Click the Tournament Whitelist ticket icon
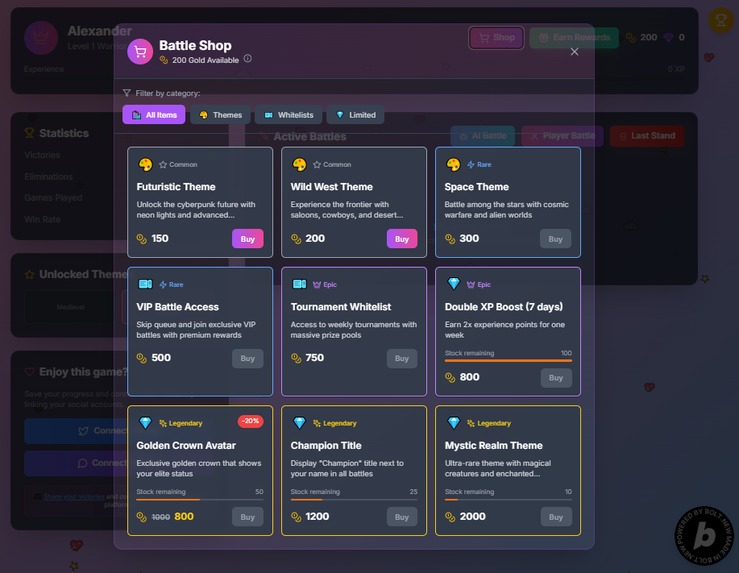The height and width of the screenshot is (573, 739). pyautogui.click(x=299, y=284)
